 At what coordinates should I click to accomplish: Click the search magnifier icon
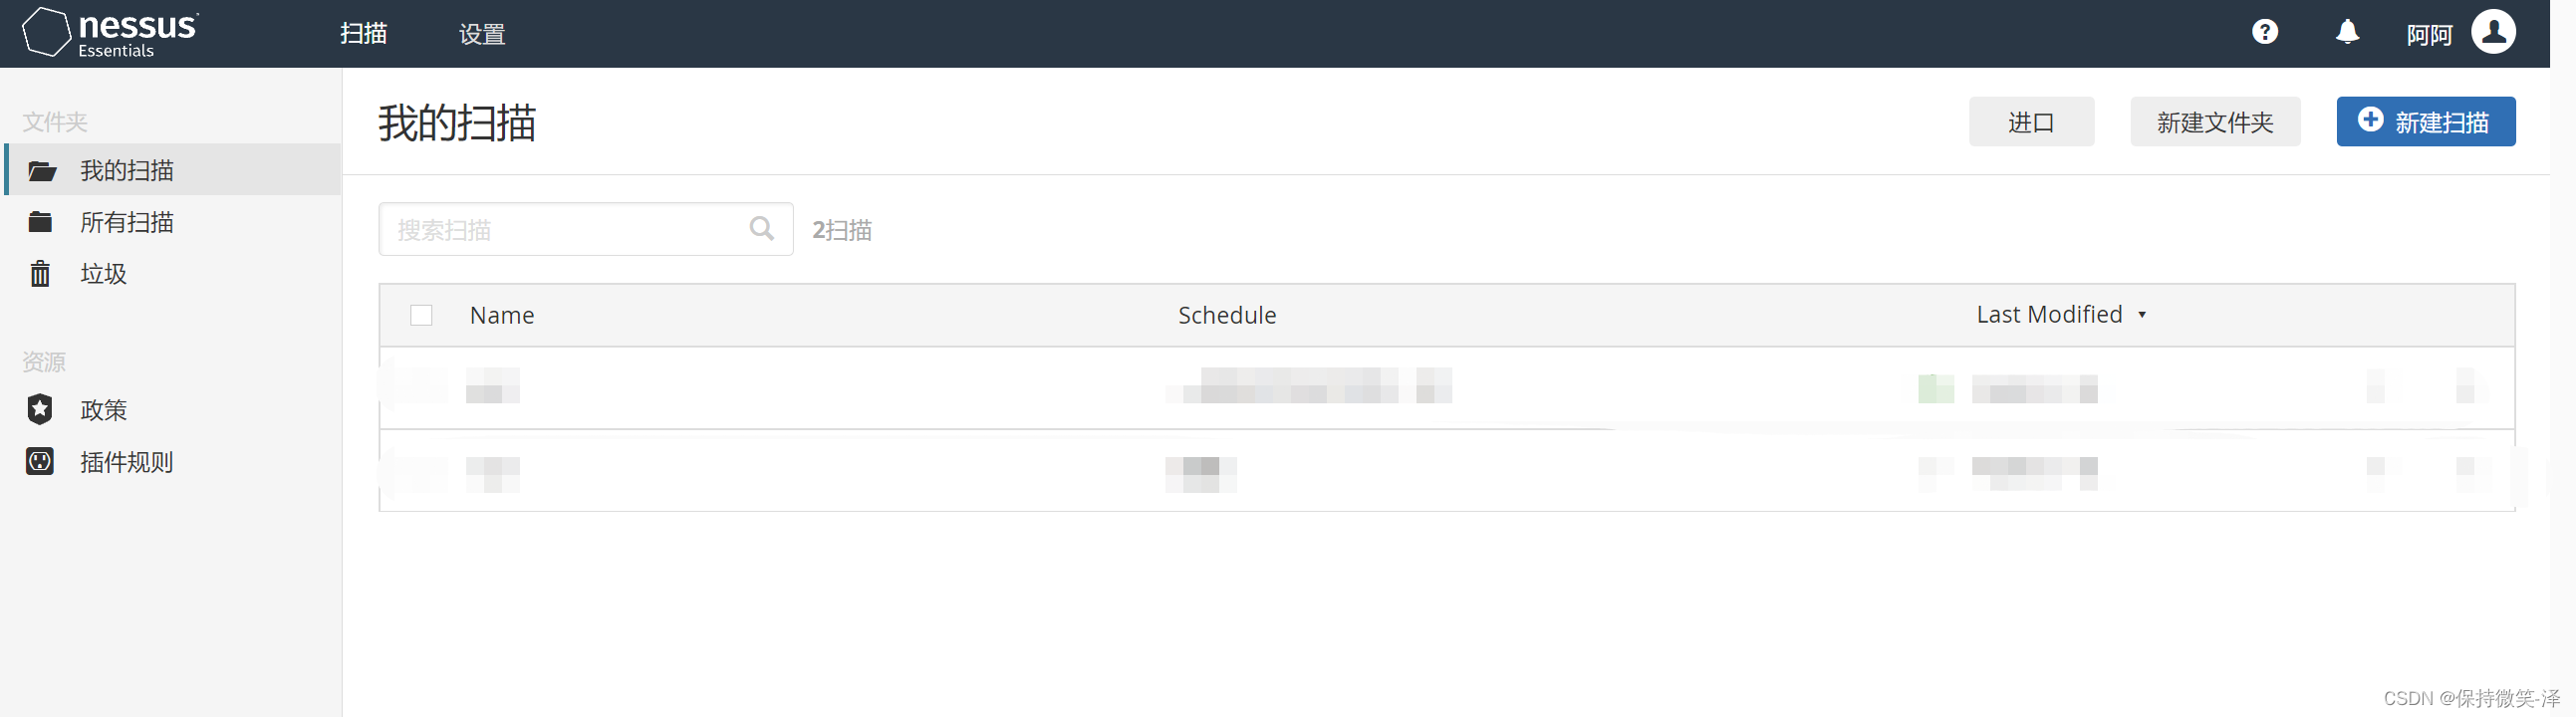[761, 229]
